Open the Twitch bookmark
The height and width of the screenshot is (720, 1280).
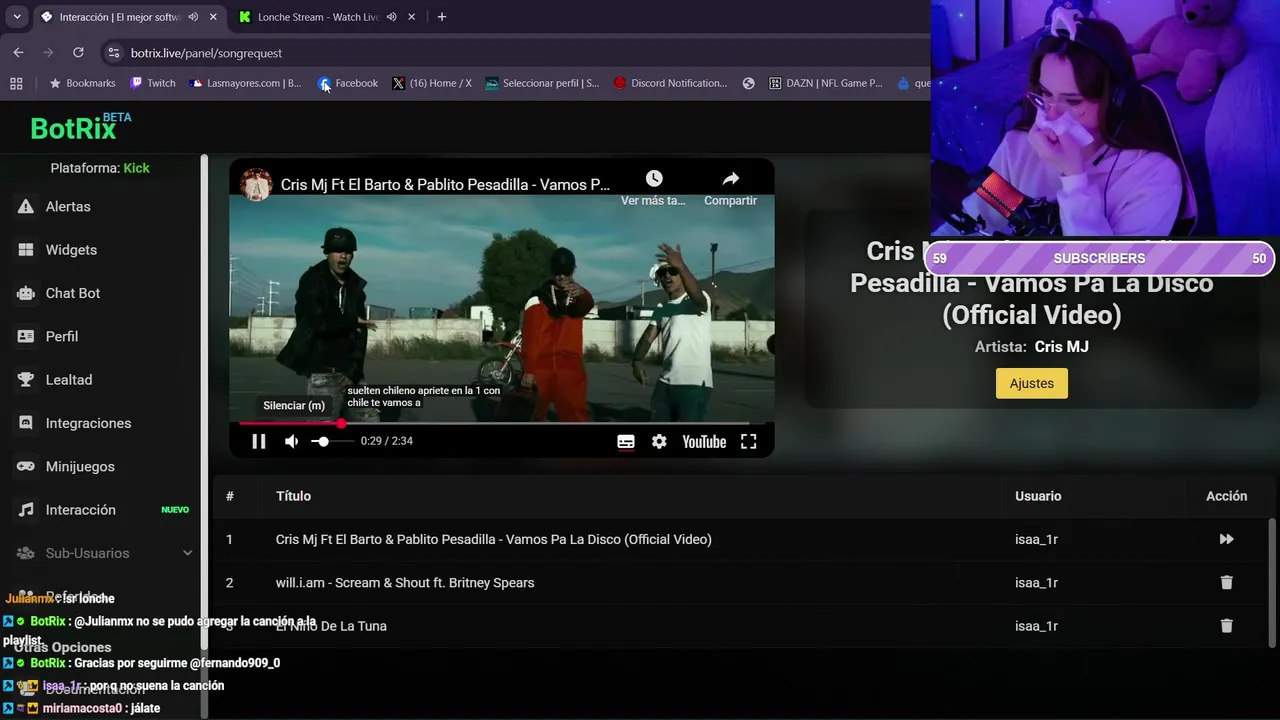(x=153, y=83)
